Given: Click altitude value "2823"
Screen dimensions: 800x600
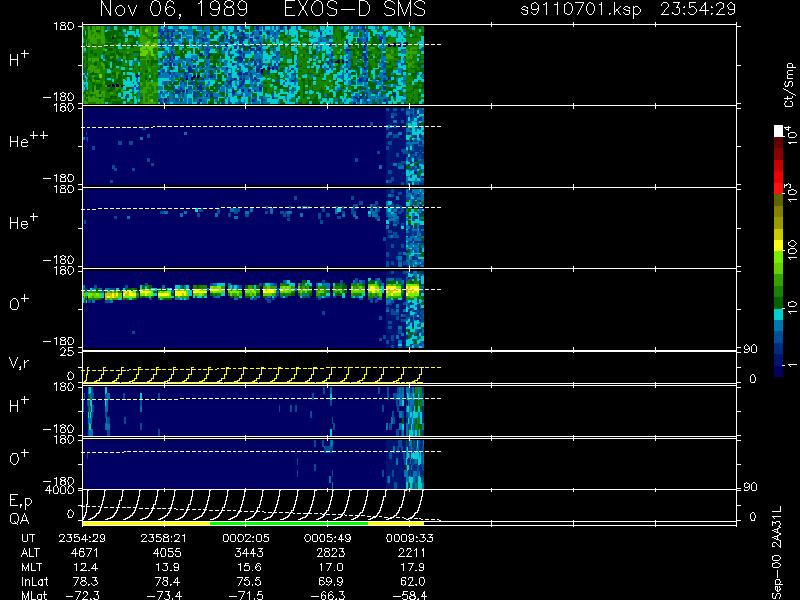Looking at the screenshot, I should (x=331, y=553).
